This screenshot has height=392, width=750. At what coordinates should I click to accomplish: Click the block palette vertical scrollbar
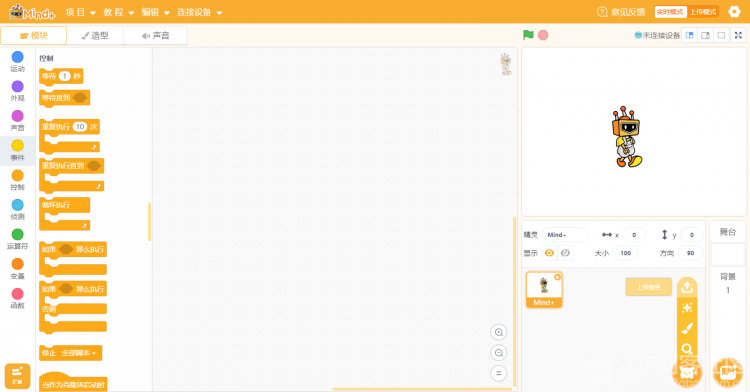149,222
